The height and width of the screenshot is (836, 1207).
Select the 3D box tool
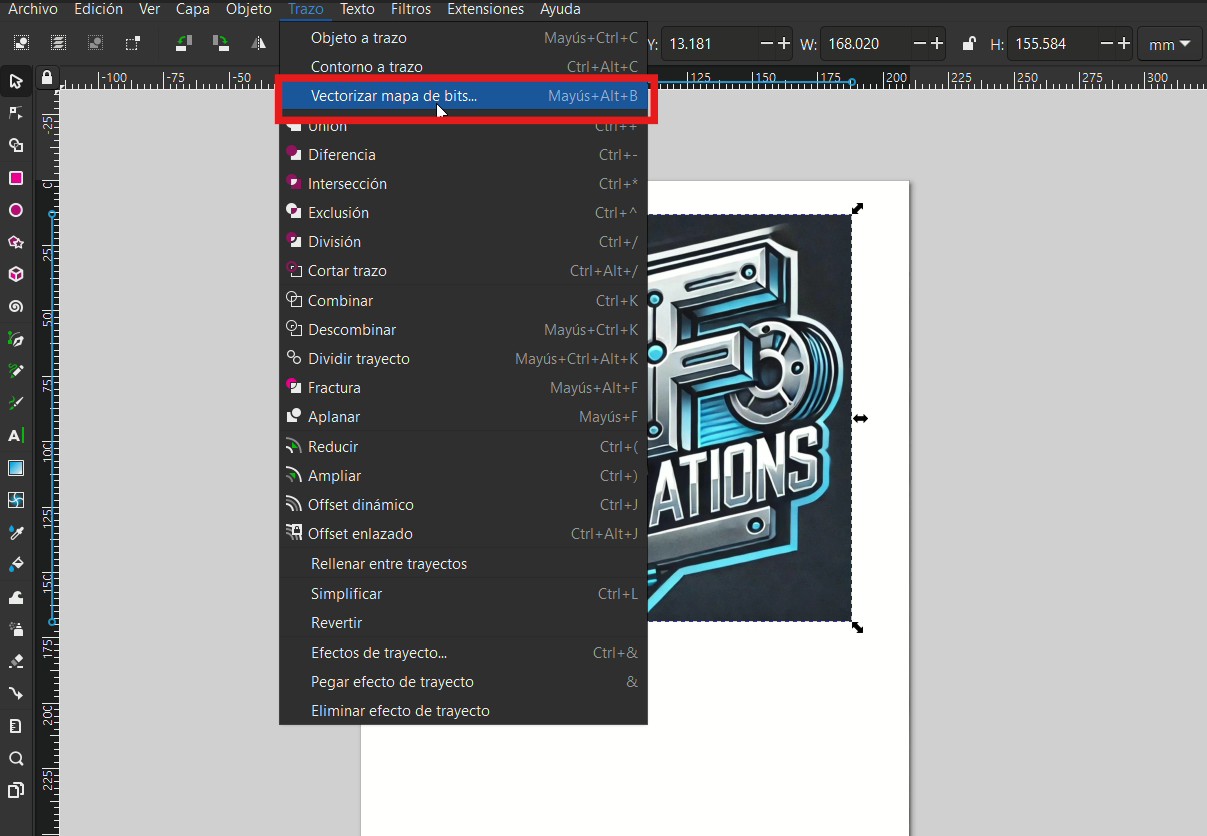click(x=16, y=274)
